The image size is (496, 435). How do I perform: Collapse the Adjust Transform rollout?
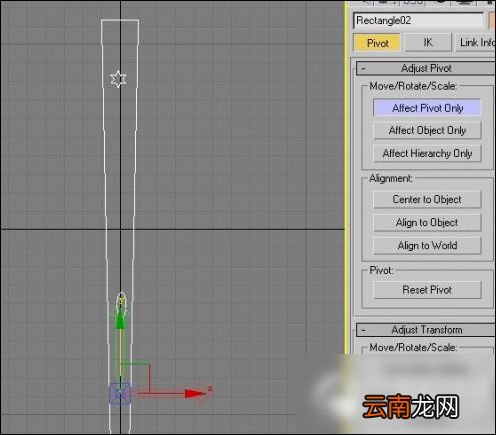[x=426, y=330]
